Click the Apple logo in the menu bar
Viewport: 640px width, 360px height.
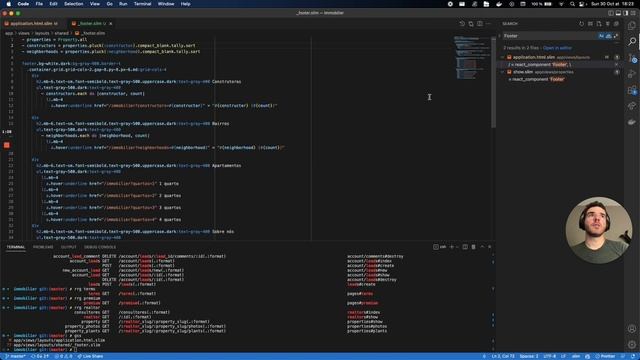9,4
